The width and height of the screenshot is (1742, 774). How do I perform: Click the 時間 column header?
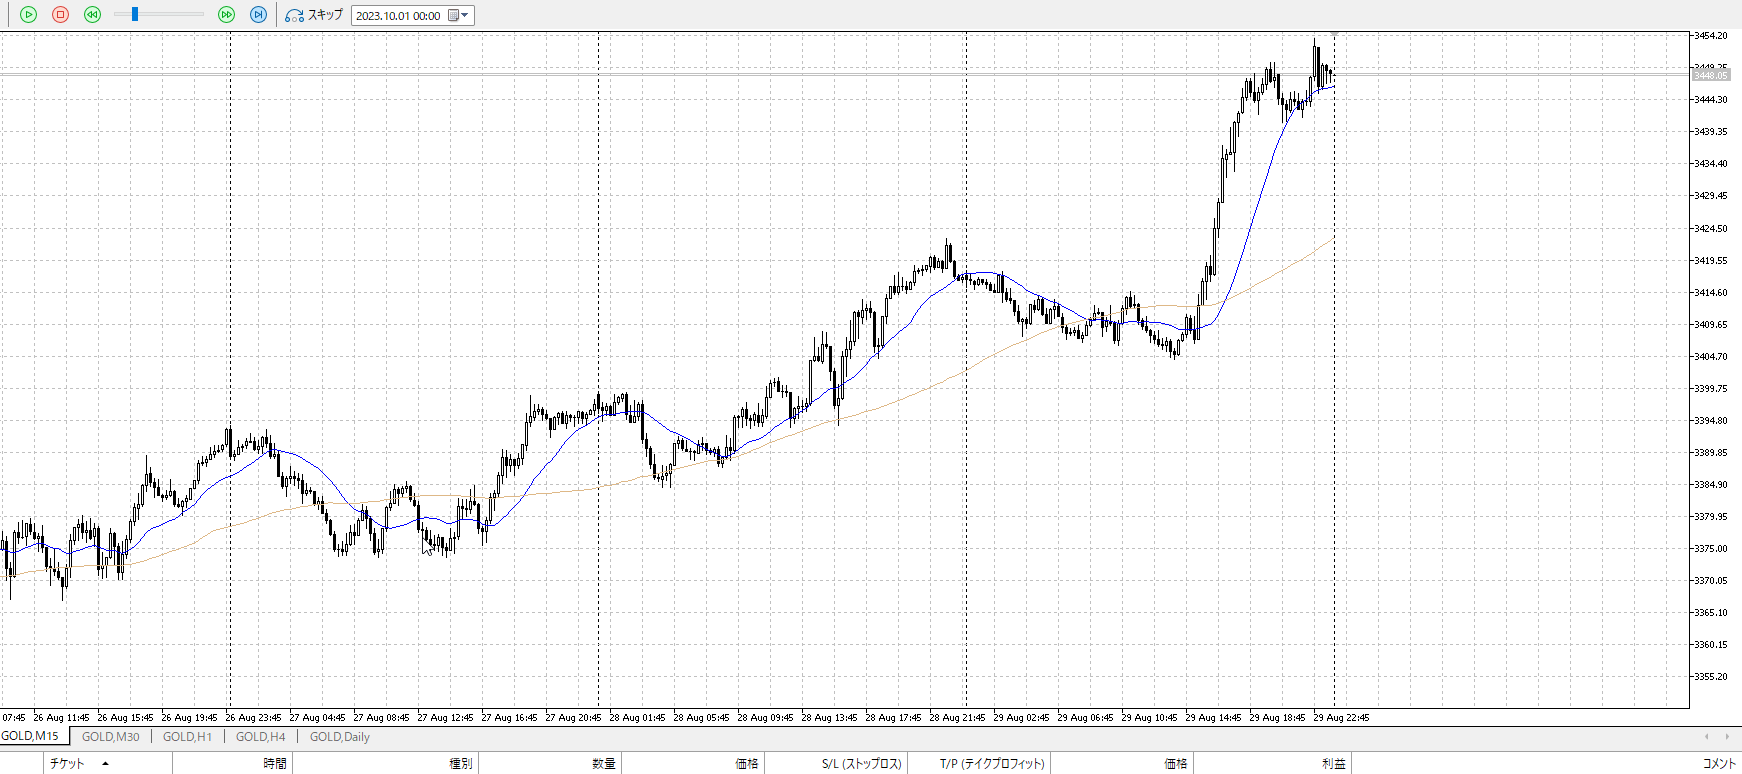pyautogui.click(x=275, y=764)
